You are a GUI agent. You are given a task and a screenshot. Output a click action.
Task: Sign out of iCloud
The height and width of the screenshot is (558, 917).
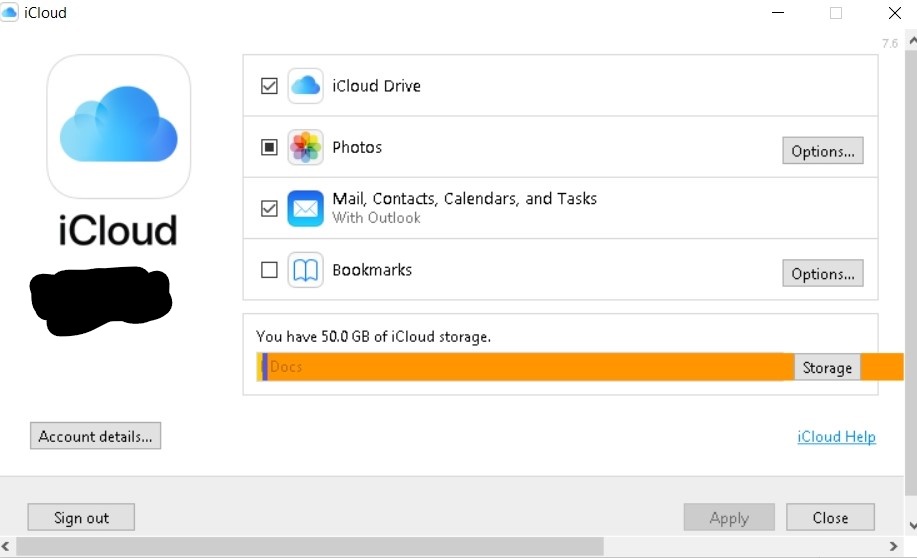coord(81,517)
